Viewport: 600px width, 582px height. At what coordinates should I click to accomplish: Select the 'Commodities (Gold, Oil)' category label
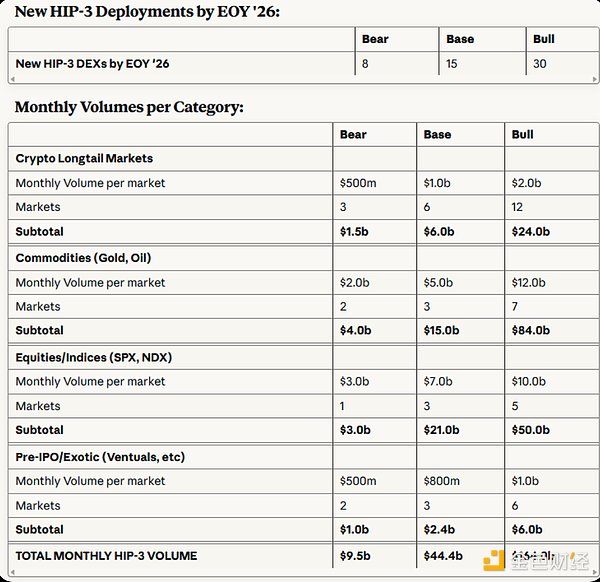pos(83,257)
